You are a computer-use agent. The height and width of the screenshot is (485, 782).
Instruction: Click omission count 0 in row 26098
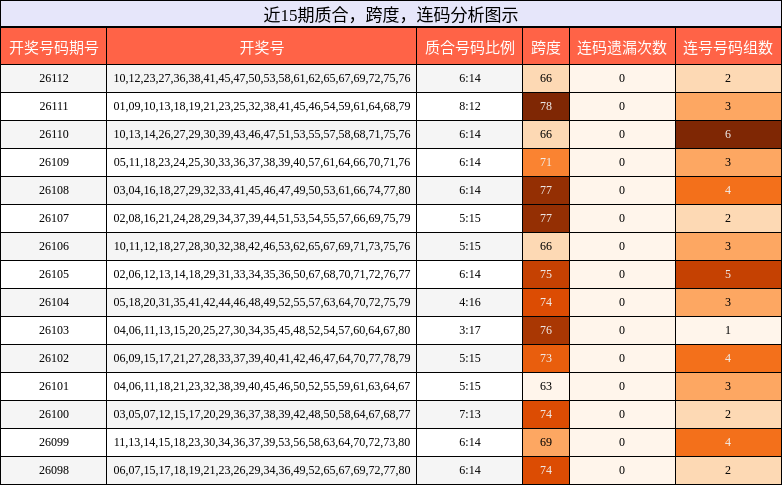(x=622, y=470)
